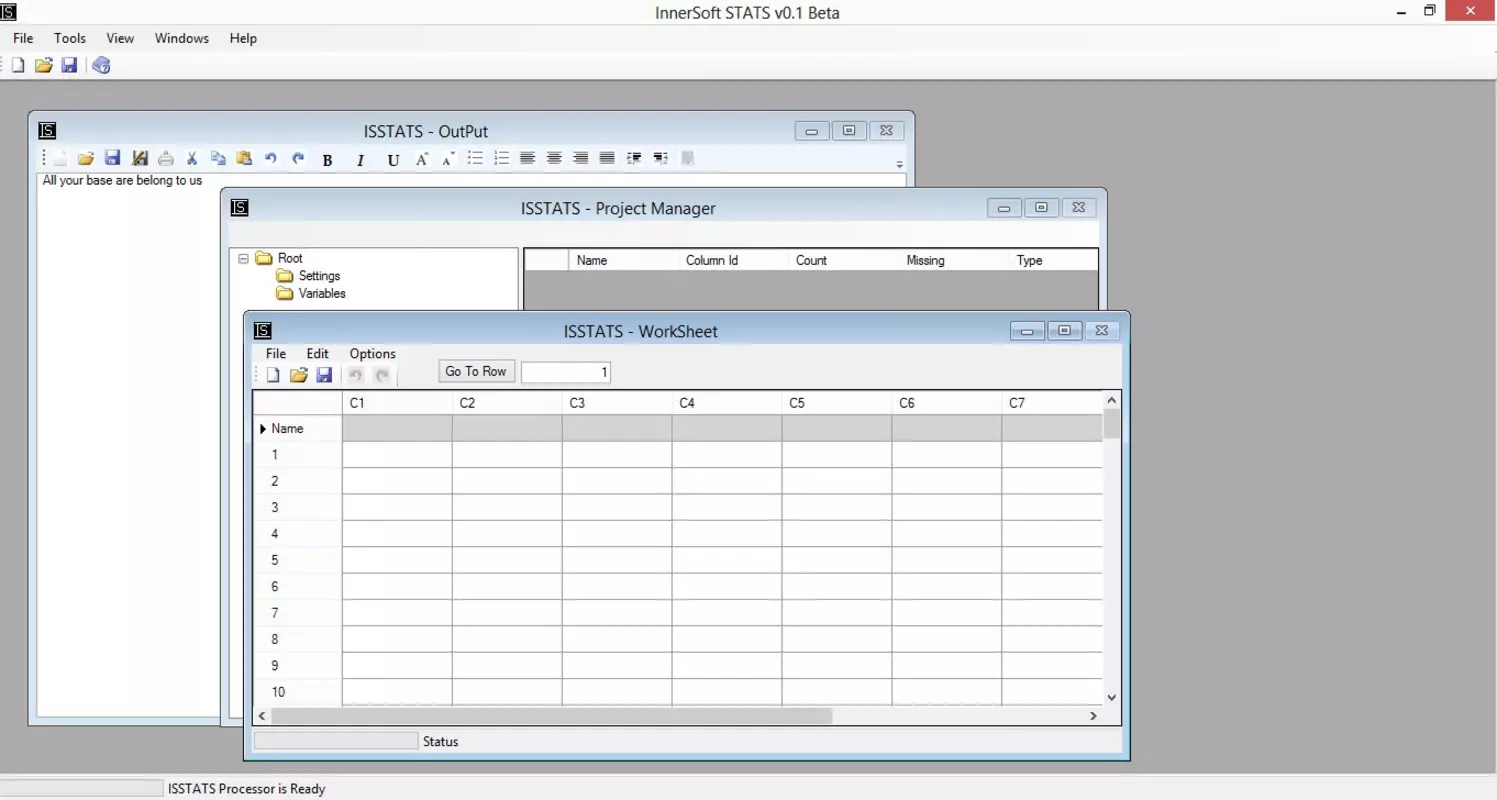Click Print icon in OutPut window toolbar
The height and width of the screenshot is (800, 1497).
(166, 158)
